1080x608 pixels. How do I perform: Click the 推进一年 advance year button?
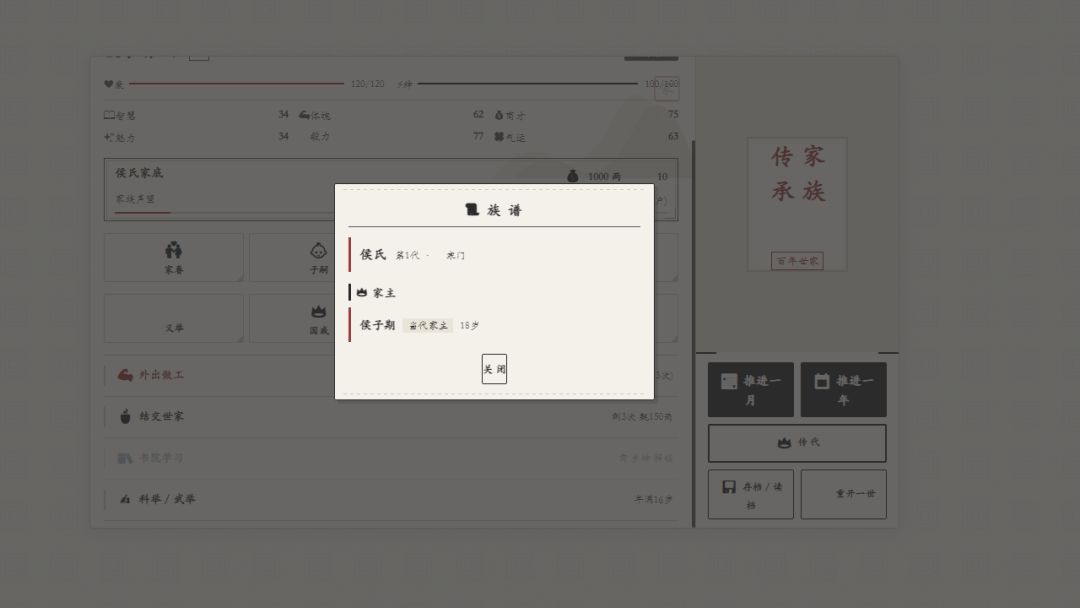point(844,390)
